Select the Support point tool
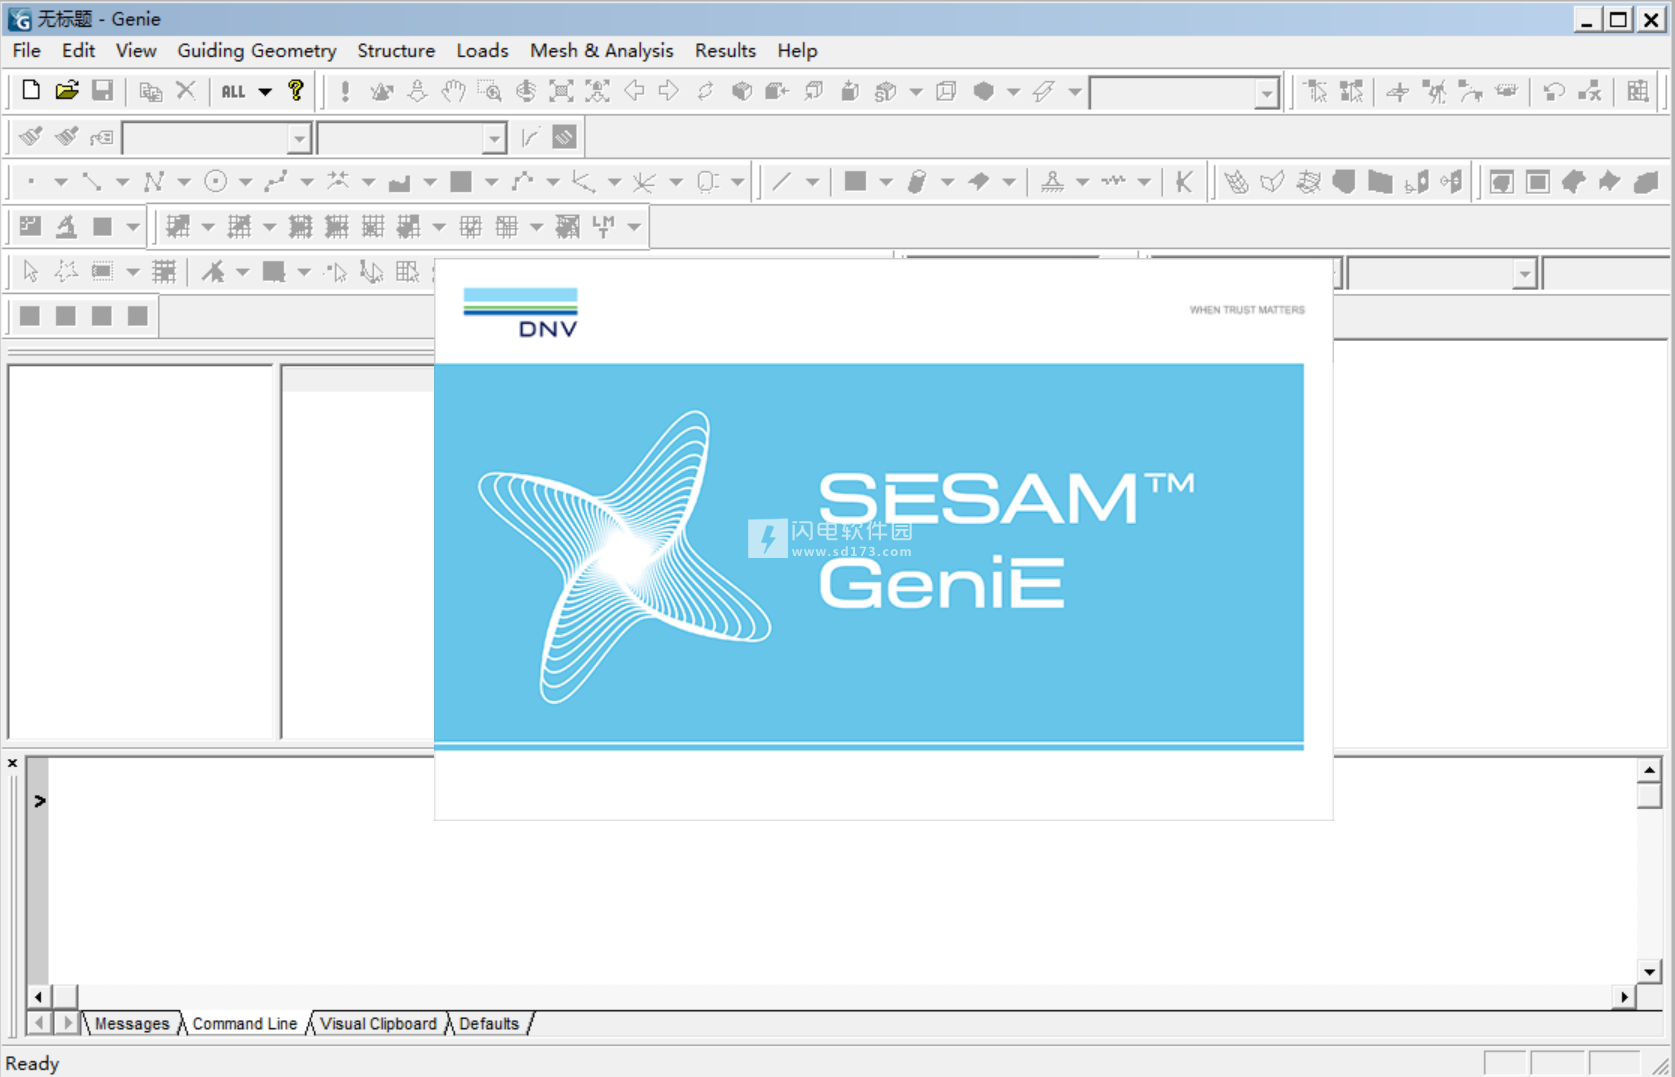 [x=1052, y=181]
